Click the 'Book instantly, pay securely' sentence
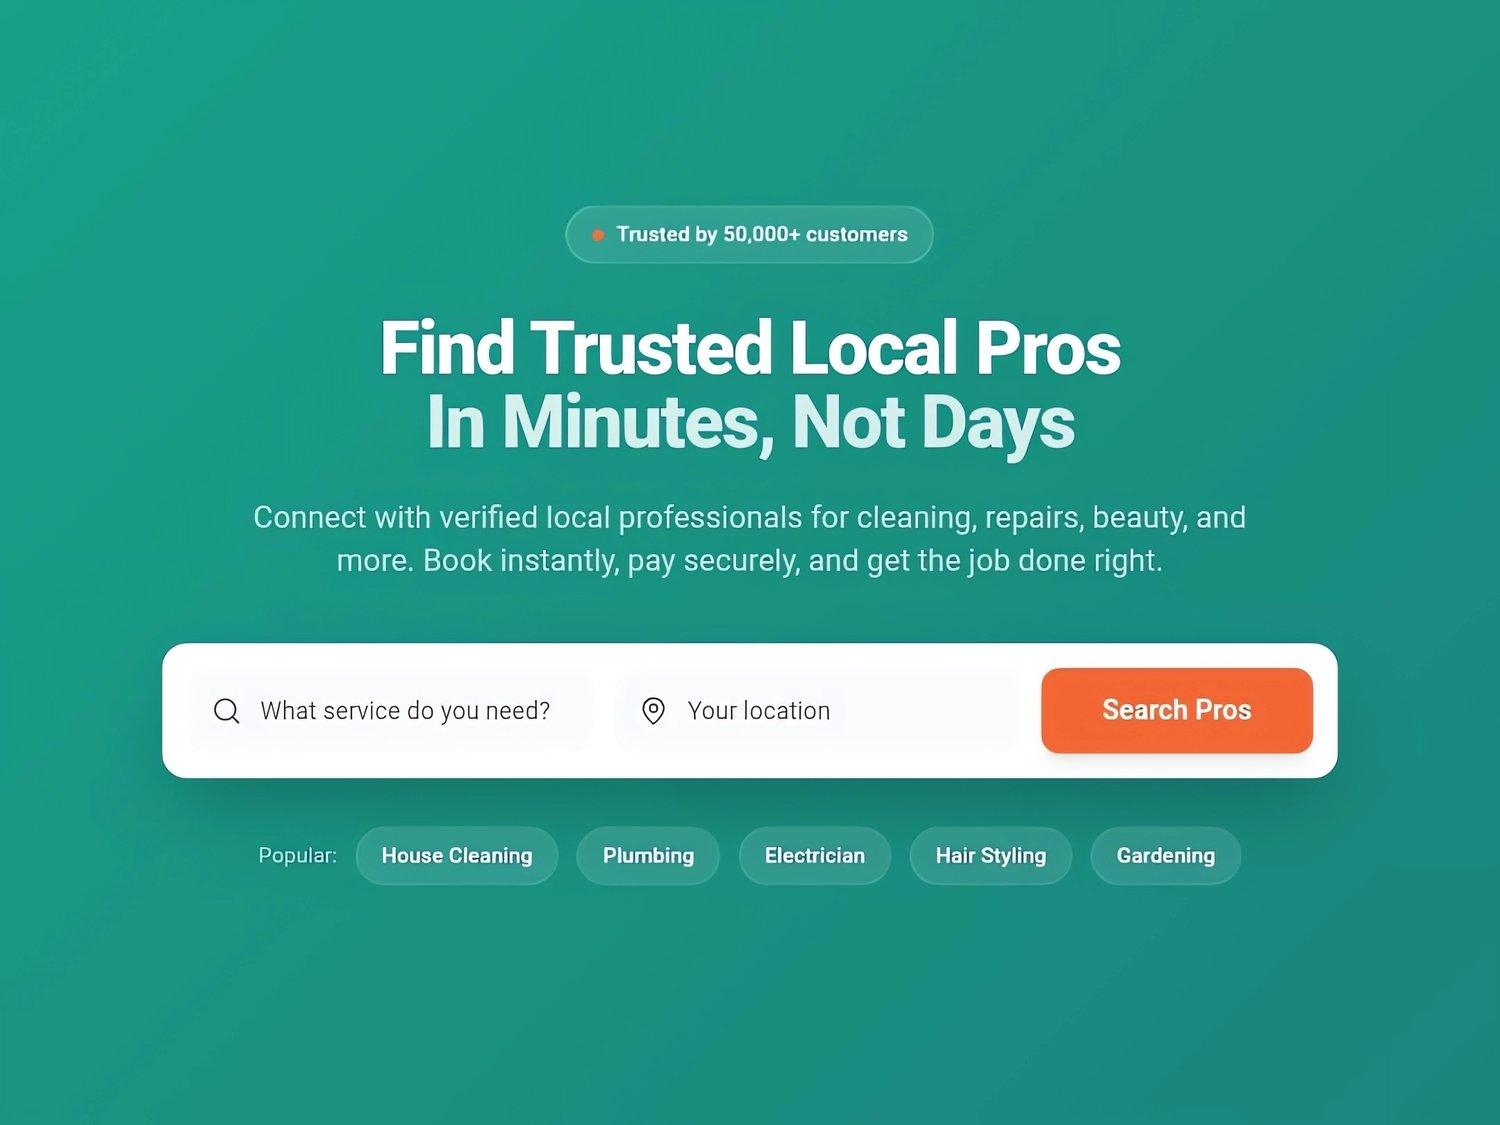Image resolution: width=1500 pixels, height=1125 pixels. click(x=793, y=561)
